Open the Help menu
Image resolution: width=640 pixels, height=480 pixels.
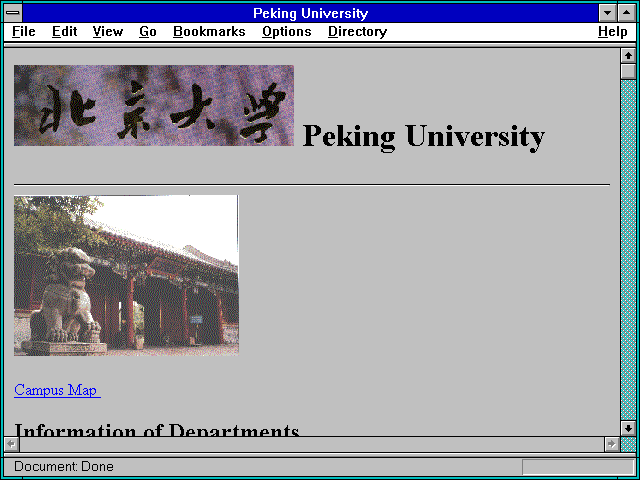click(x=613, y=32)
